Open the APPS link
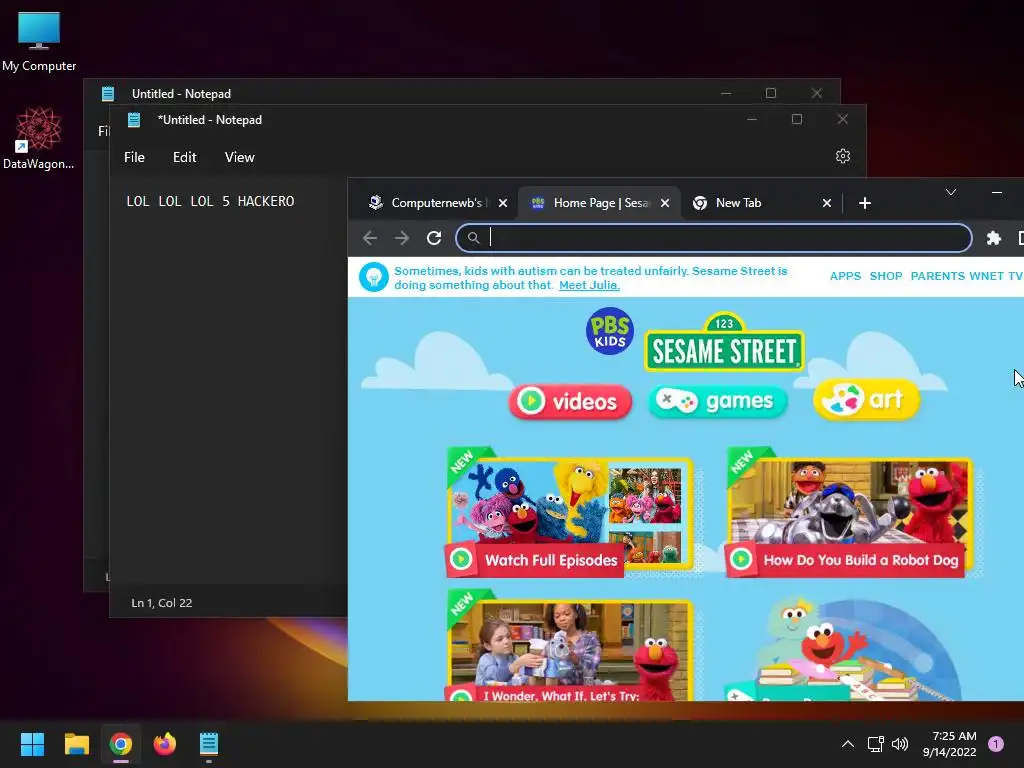The width and height of the screenshot is (1024, 768). click(845, 276)
